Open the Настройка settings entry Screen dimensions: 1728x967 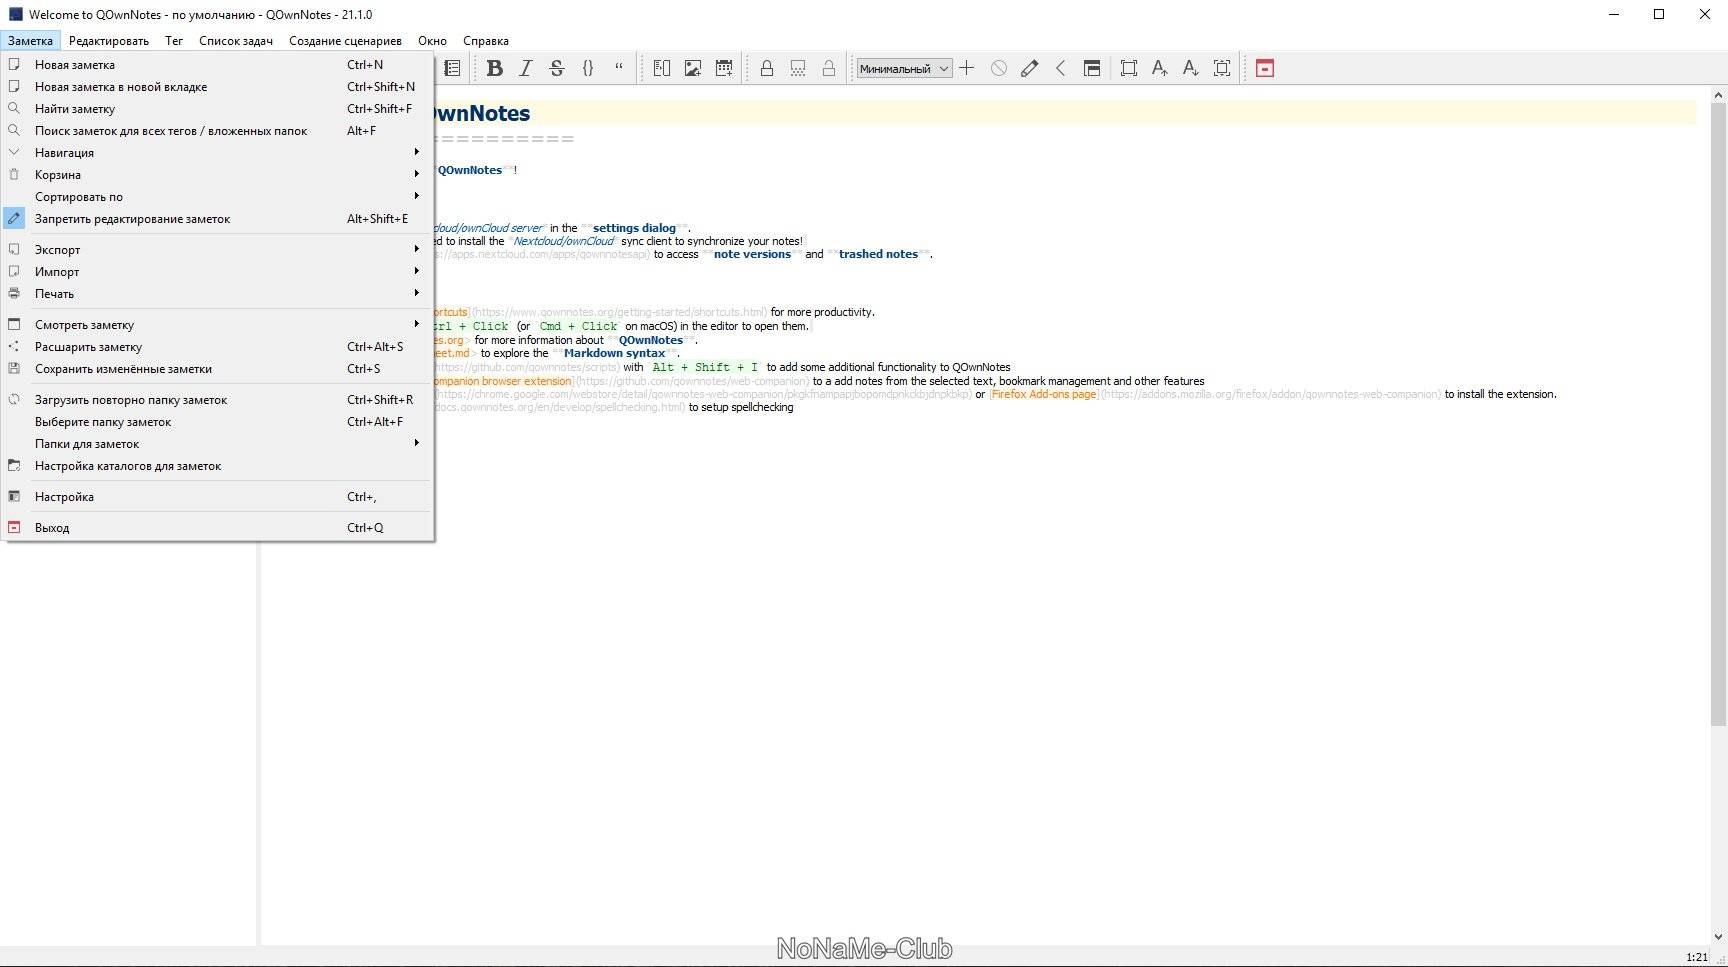[x=218, y=497]
